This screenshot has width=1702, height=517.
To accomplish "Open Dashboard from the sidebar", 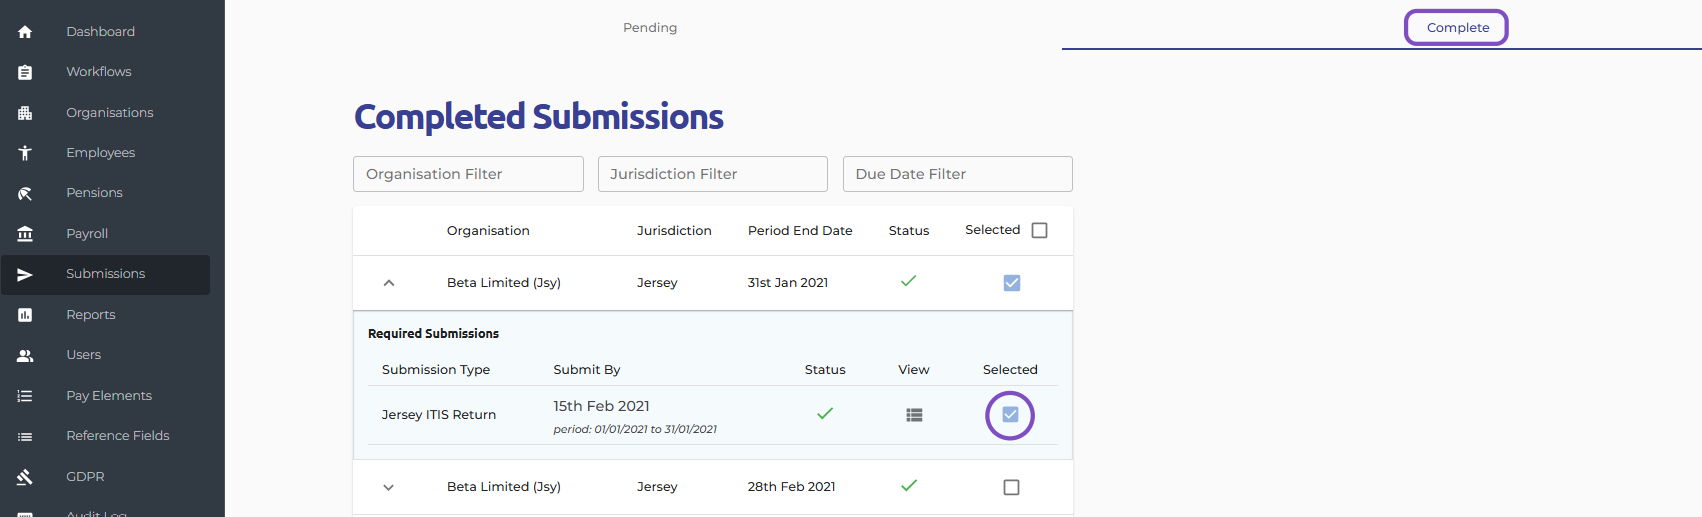I will (x=100, y=32).
